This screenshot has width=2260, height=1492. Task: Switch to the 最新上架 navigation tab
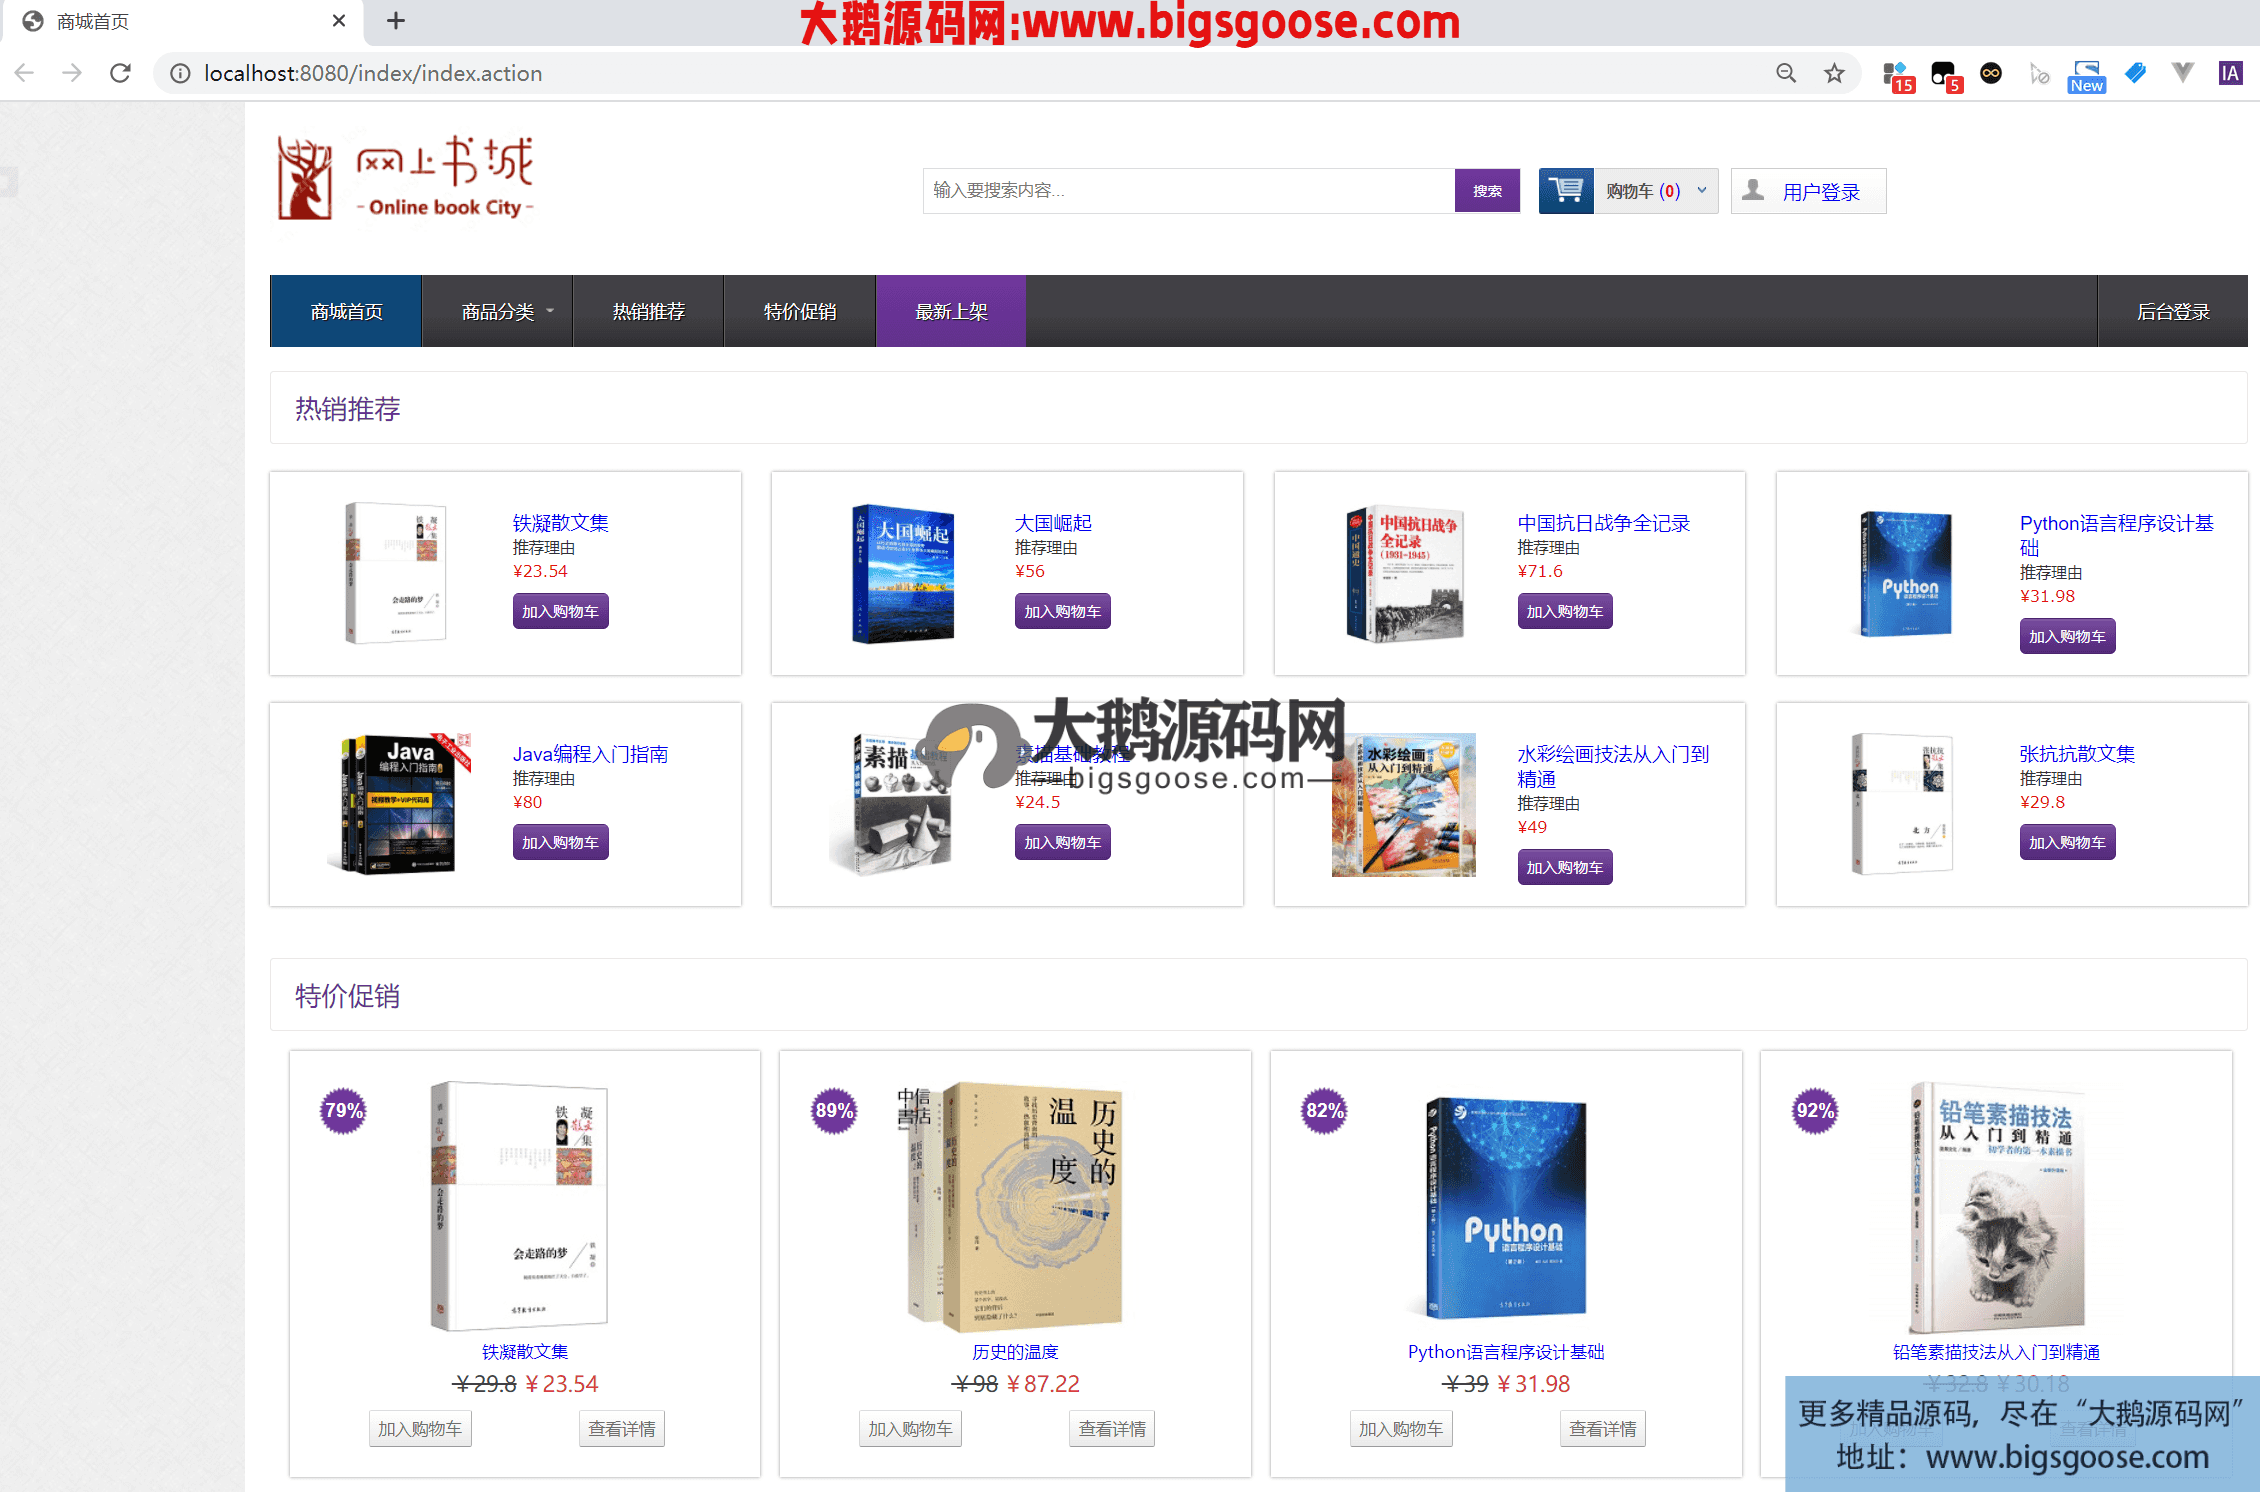coord(951,312)
